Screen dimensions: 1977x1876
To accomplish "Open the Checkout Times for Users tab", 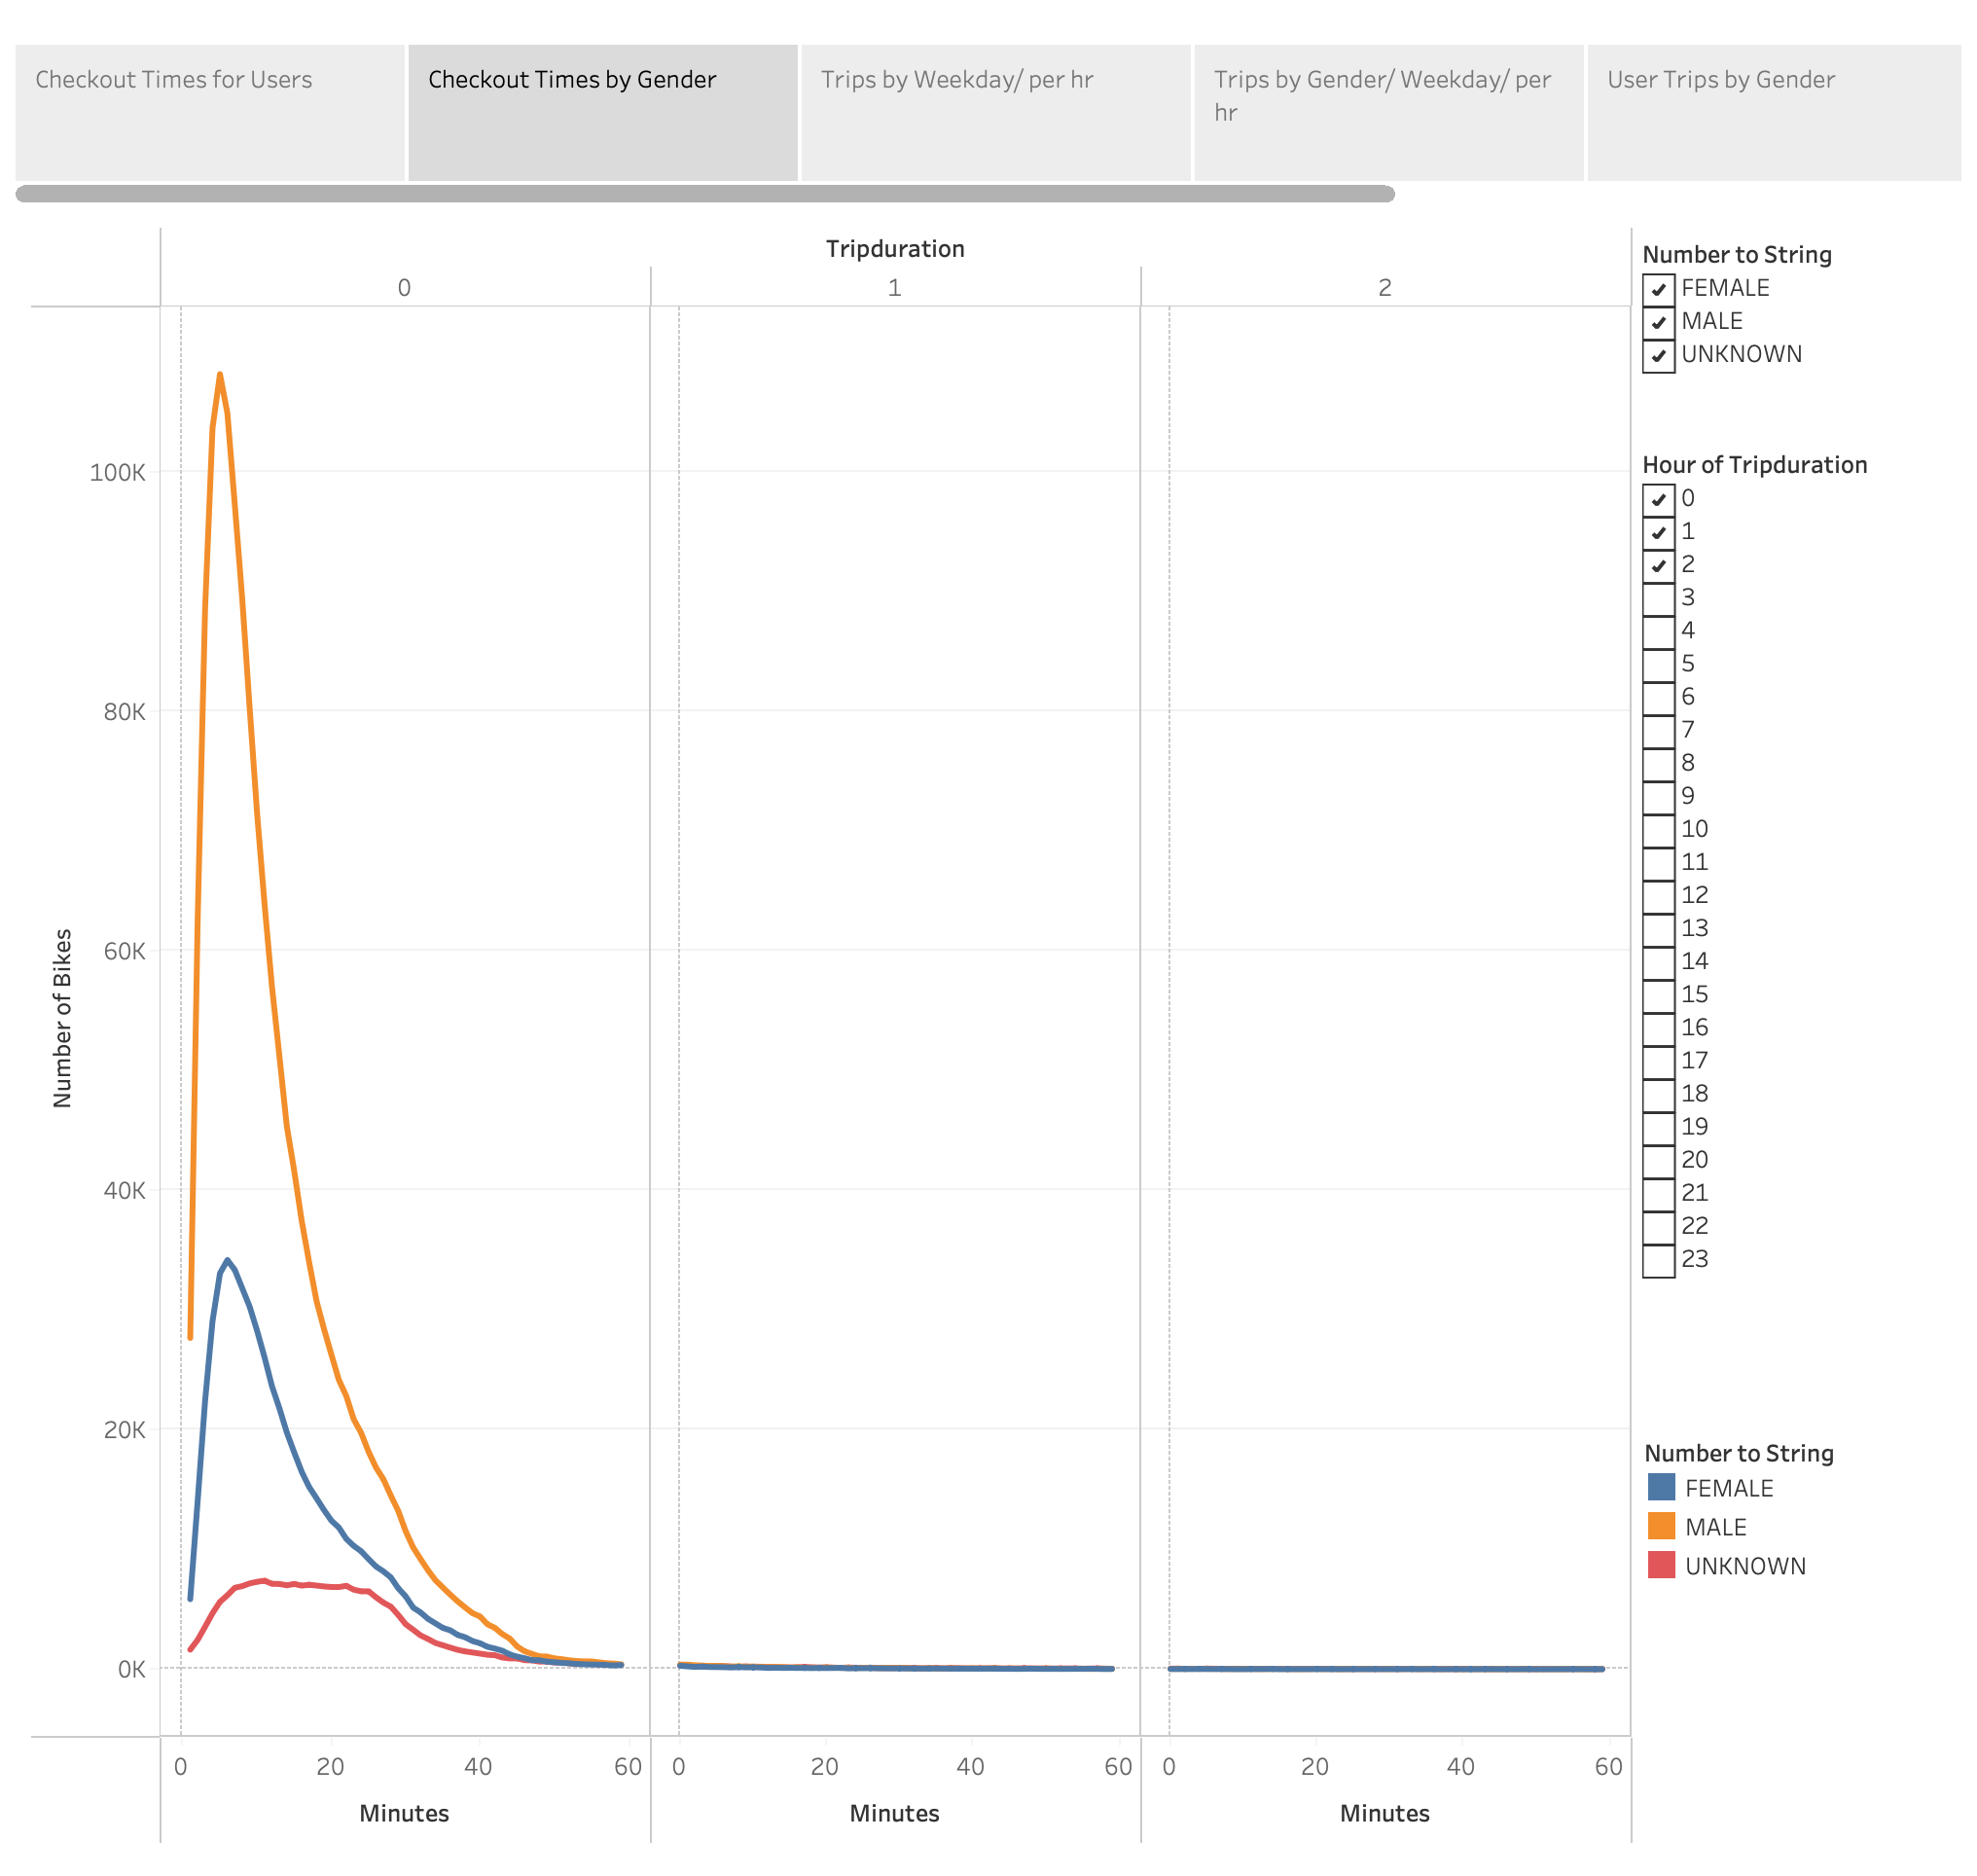I will coord(210,113).
